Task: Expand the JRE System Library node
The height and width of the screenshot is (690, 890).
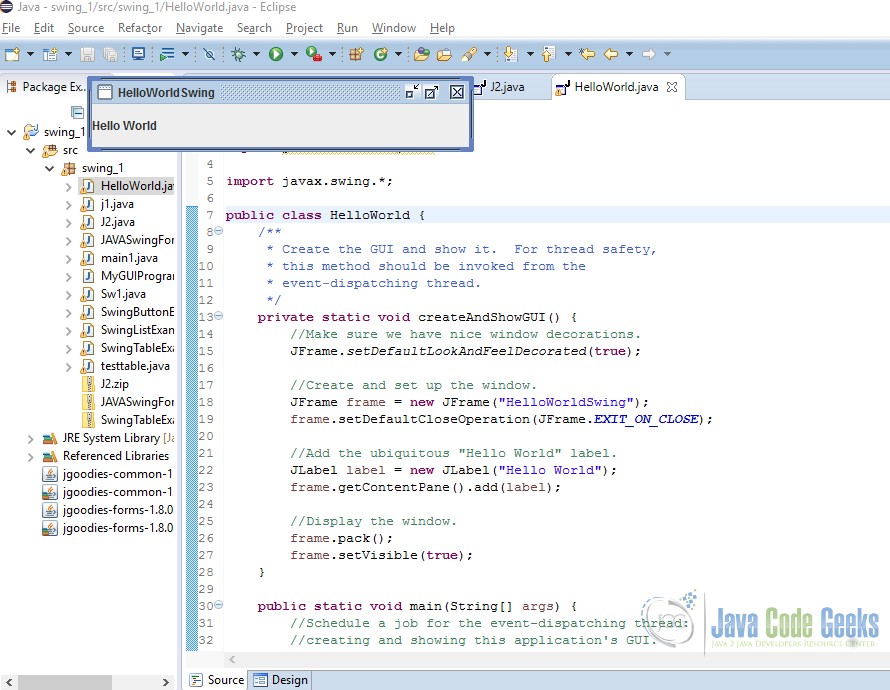Action: pos(30,440)
